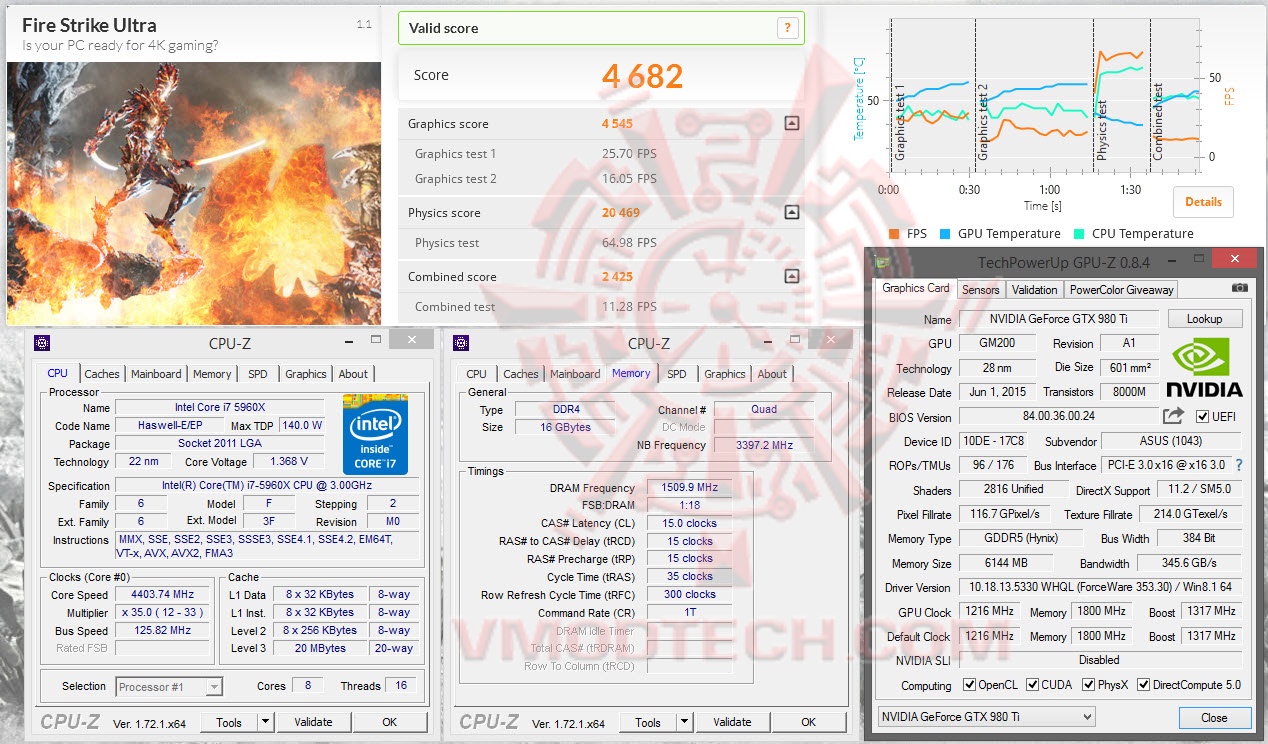Open the PowerColor Giveaway tab
This screenshot has width=1268, height=744.
(1121, 290)
